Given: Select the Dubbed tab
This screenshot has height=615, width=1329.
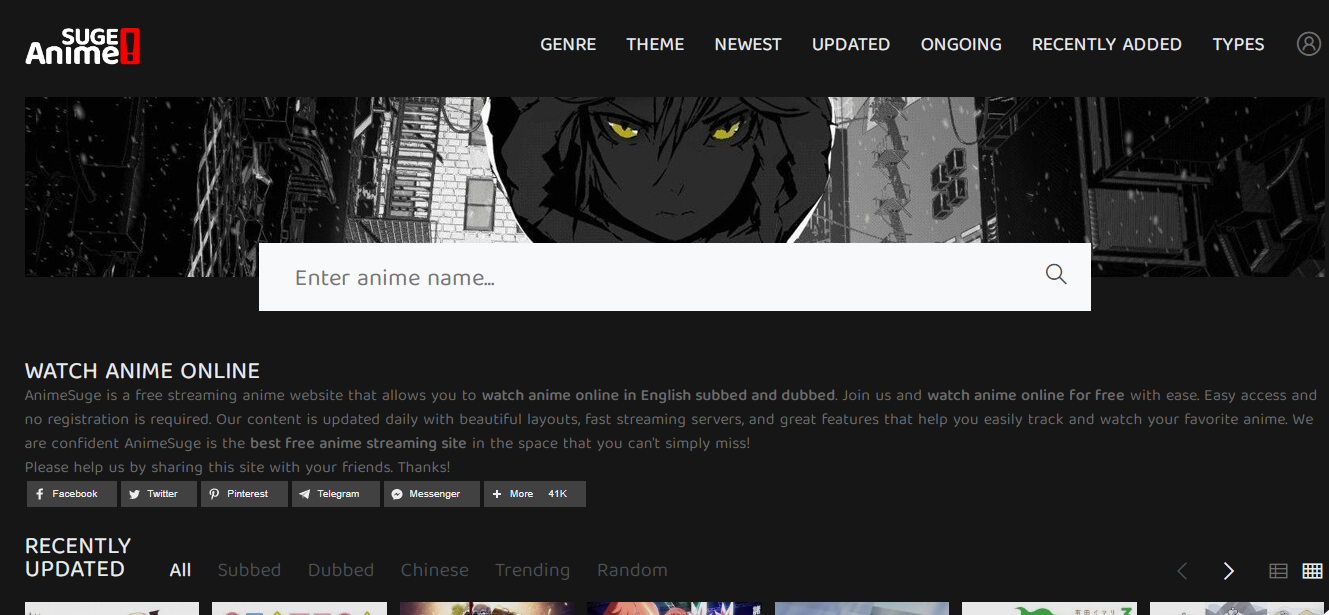Looking at the screenshot, I should [341, 570].
